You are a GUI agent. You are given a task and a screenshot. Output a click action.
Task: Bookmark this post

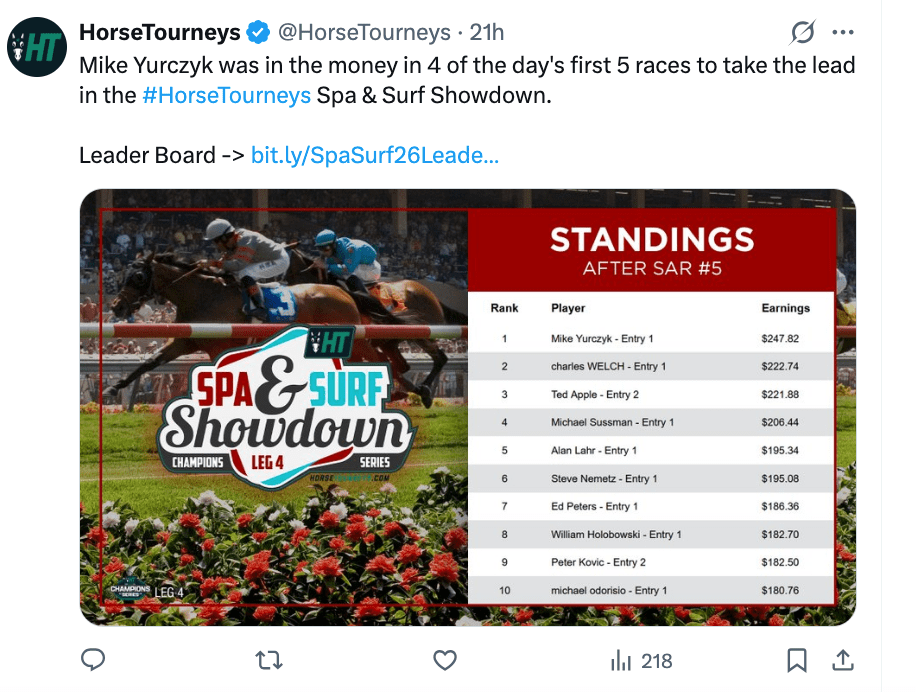point(797,660)
